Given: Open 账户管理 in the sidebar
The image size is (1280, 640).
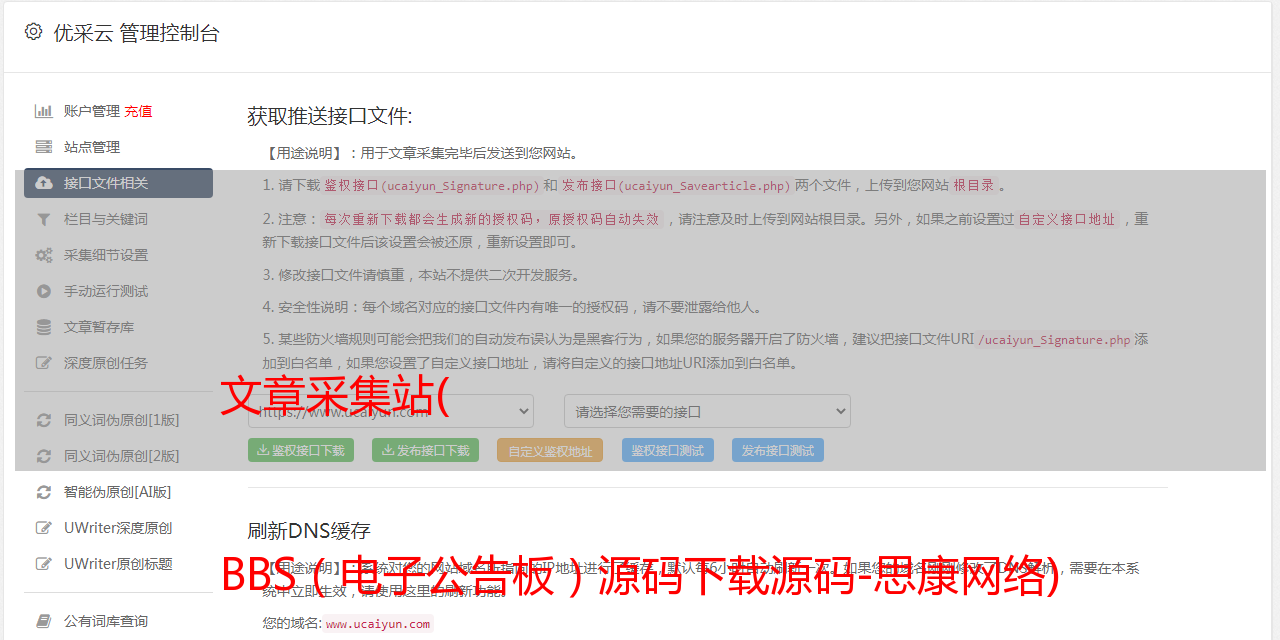Looking at the screenshot, I should (92, 111).
